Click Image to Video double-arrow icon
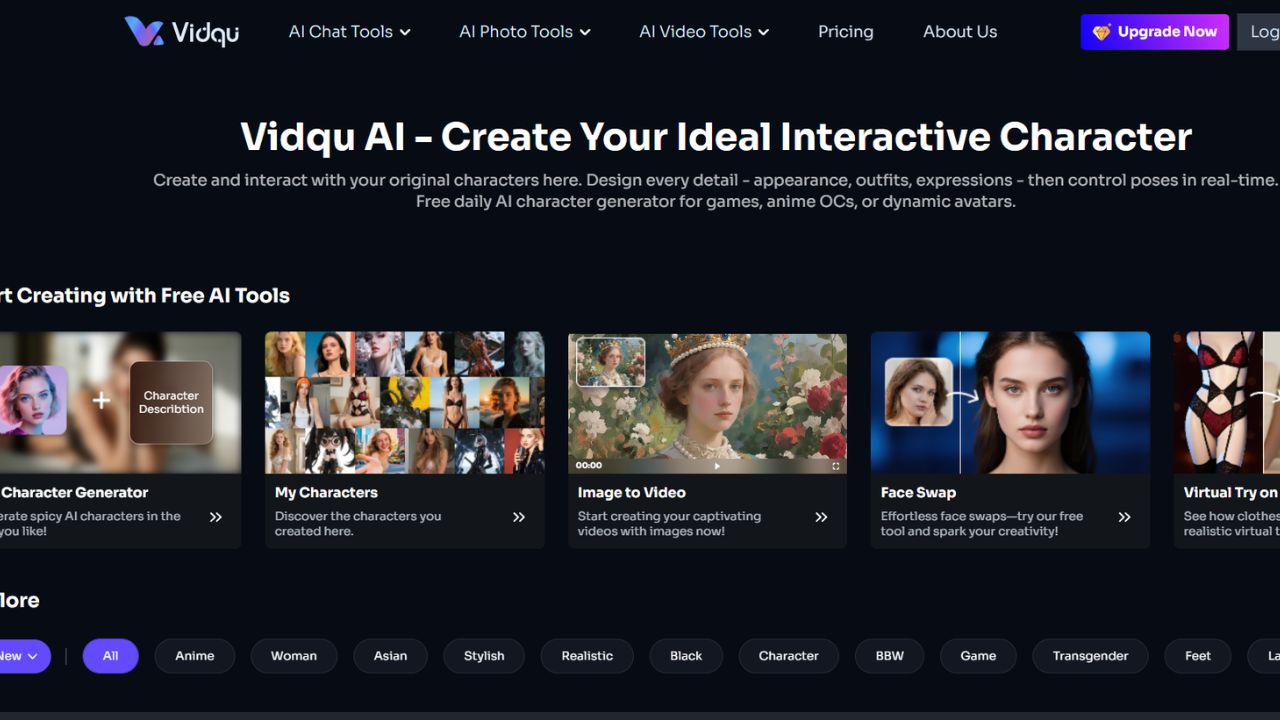 (x=821, y=517)
